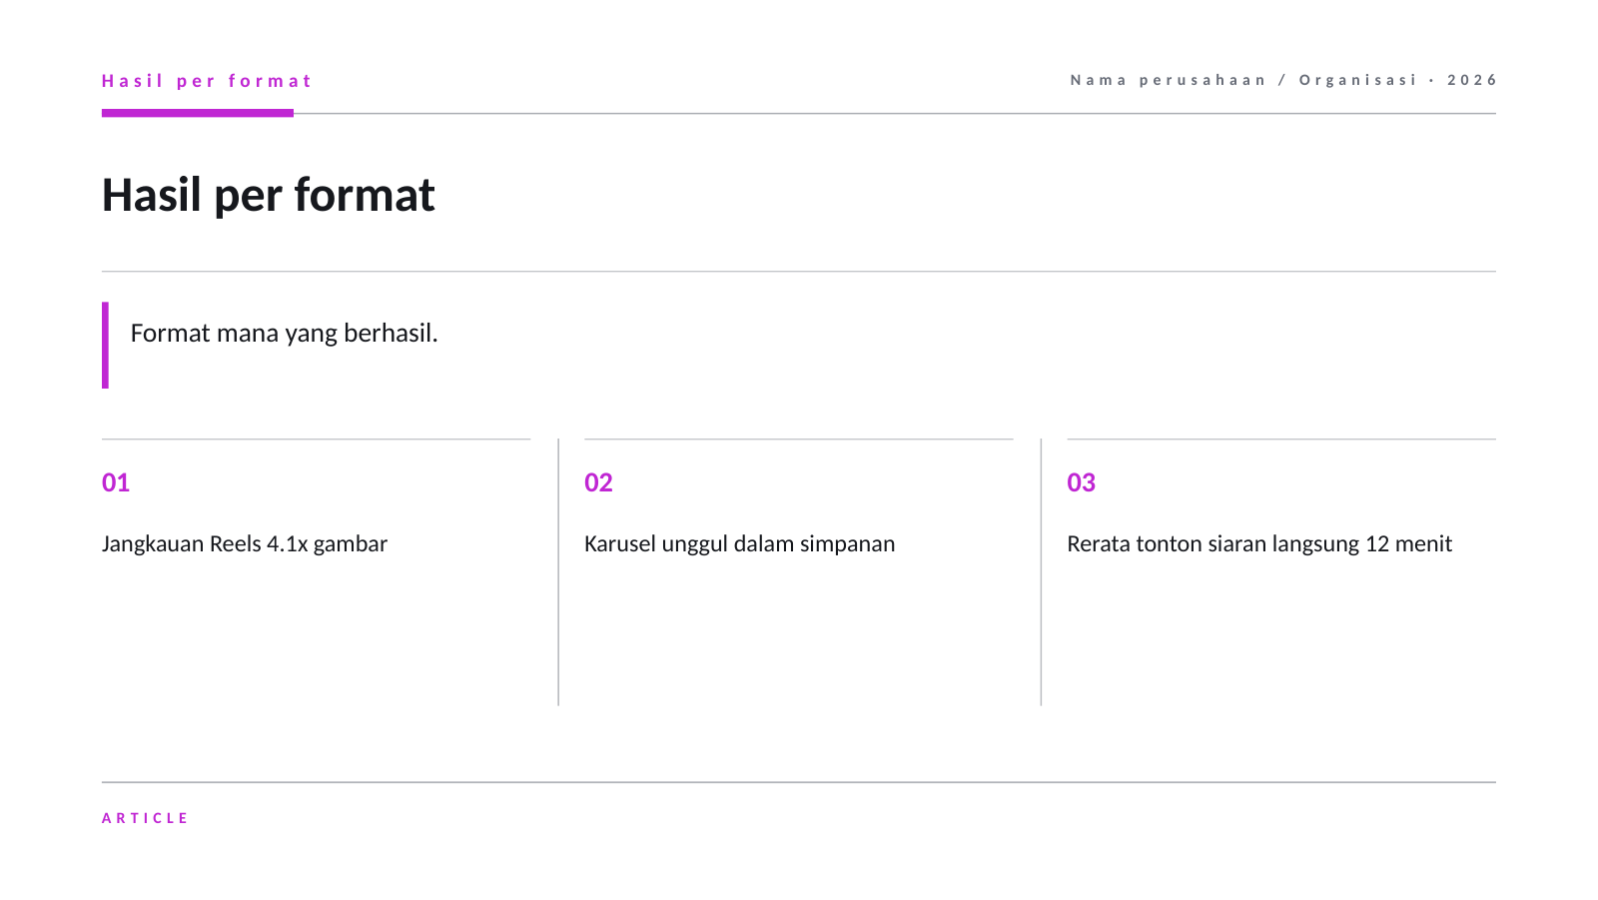Viewport: 1598px width, 900px height.
Task: Click the year "2026" in the header
Action: (1472, 80)
